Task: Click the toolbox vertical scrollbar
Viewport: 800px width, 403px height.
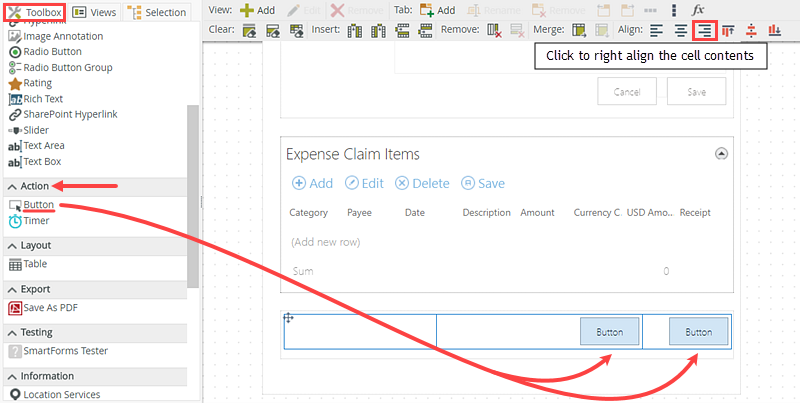Action: pos(193,196)
